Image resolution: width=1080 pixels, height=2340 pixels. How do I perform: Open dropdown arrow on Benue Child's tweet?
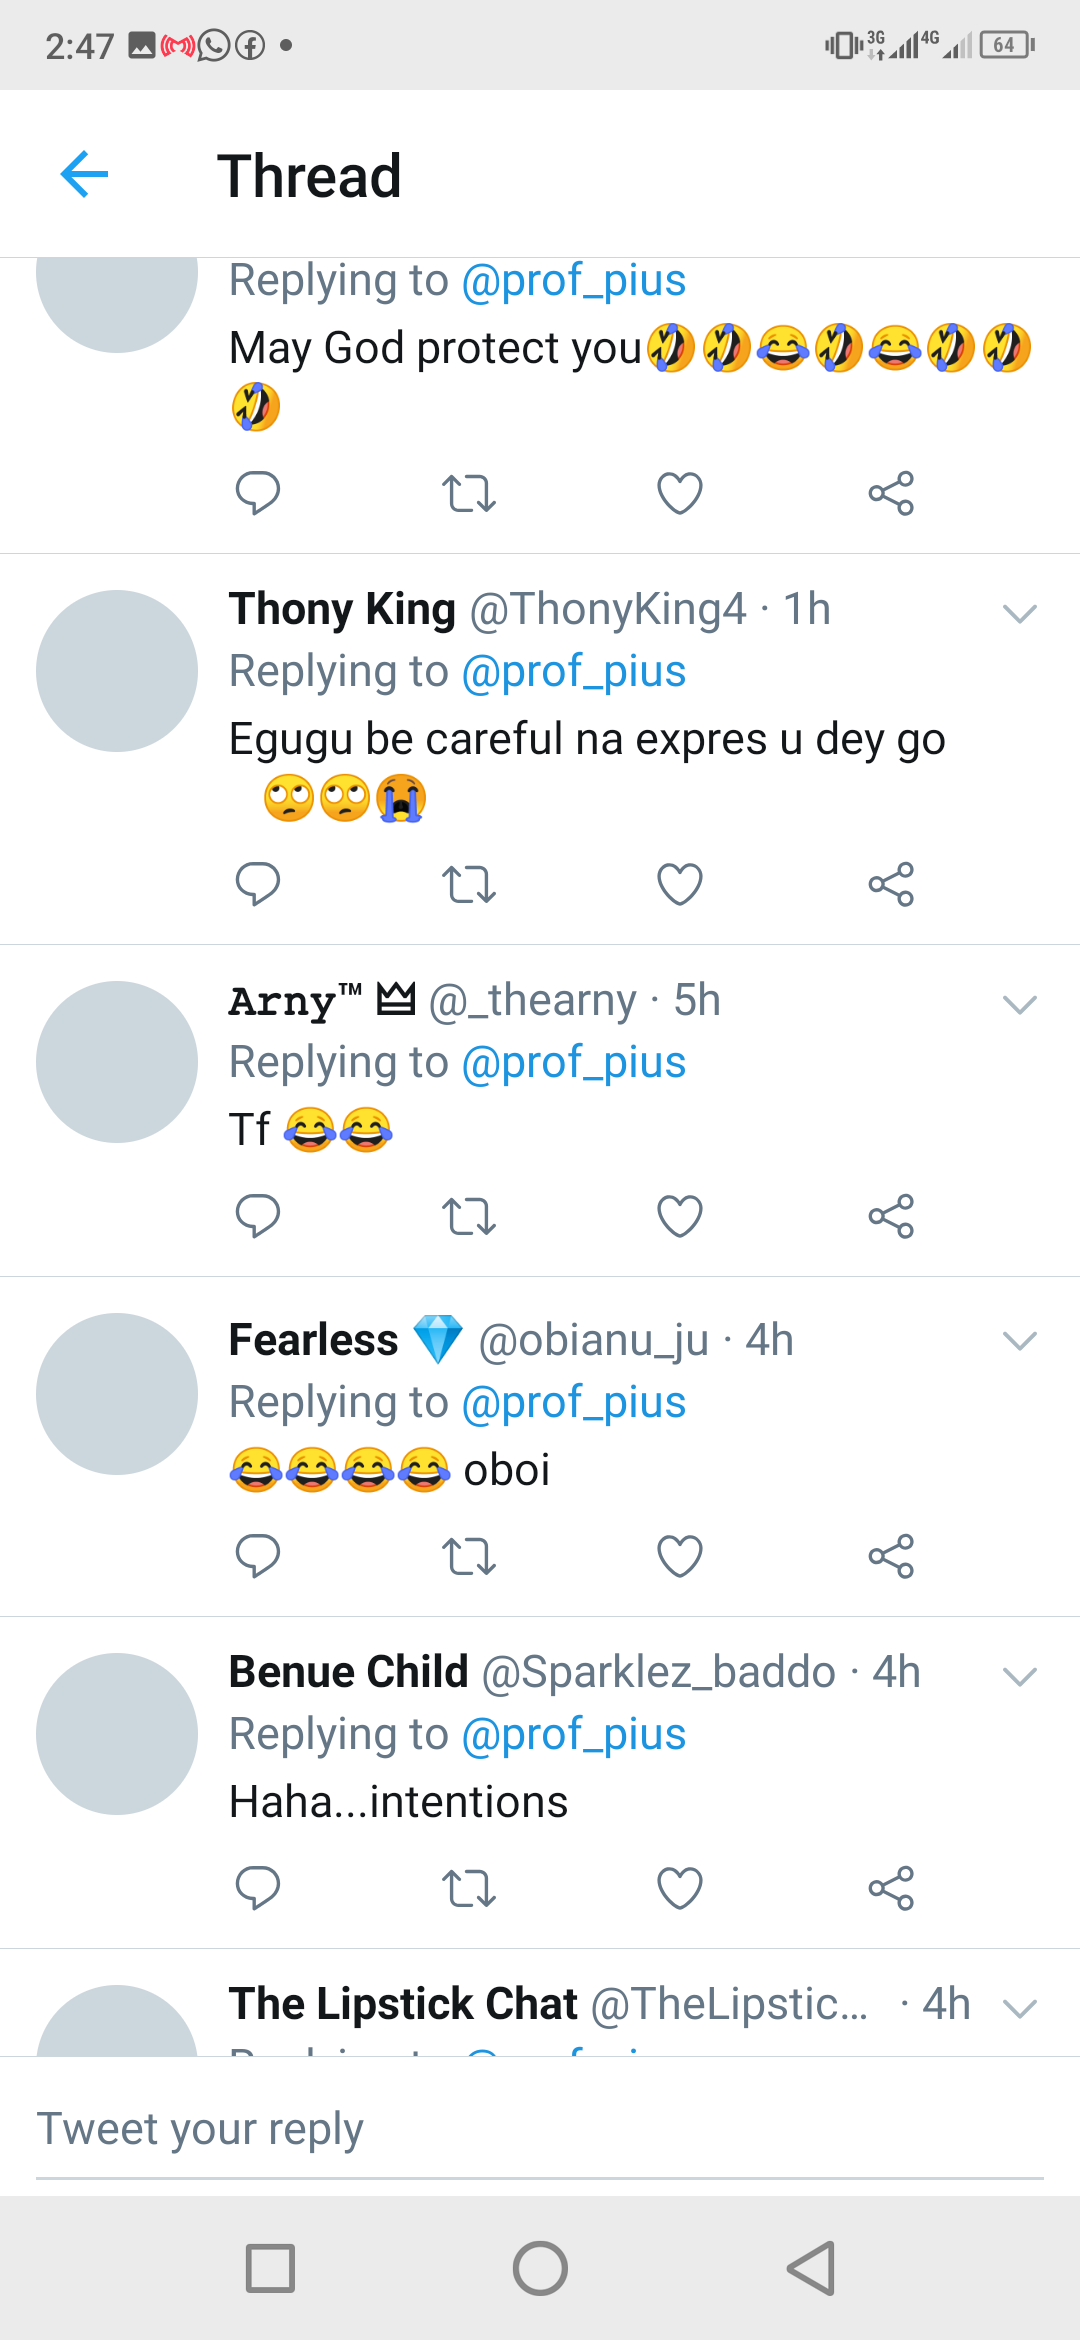[1019, 1676]
